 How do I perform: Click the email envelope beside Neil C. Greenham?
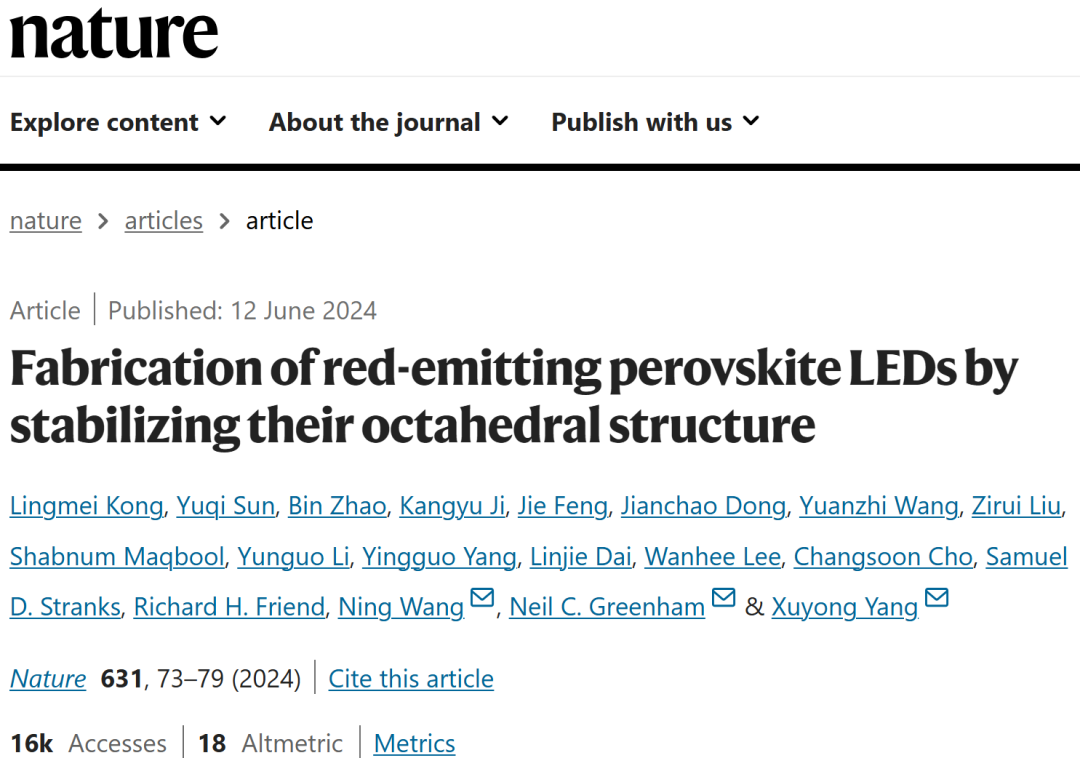click(723, 597)
